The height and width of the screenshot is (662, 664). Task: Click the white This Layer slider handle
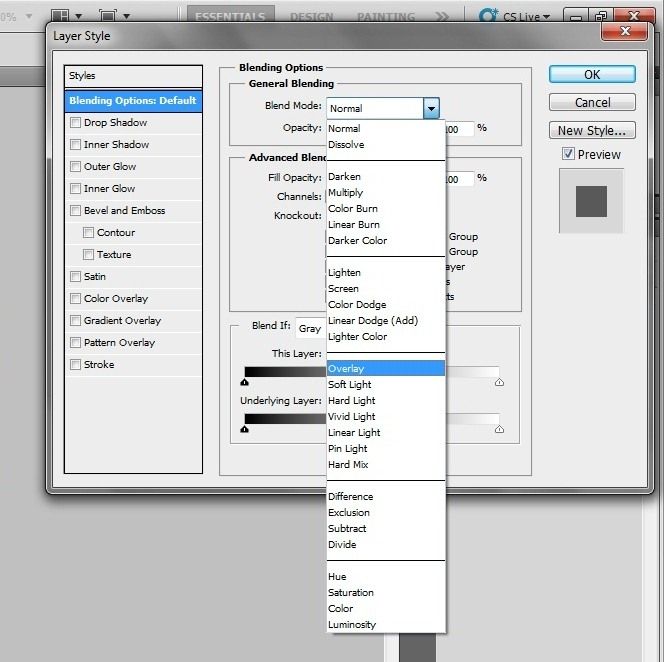pos(499,382)
